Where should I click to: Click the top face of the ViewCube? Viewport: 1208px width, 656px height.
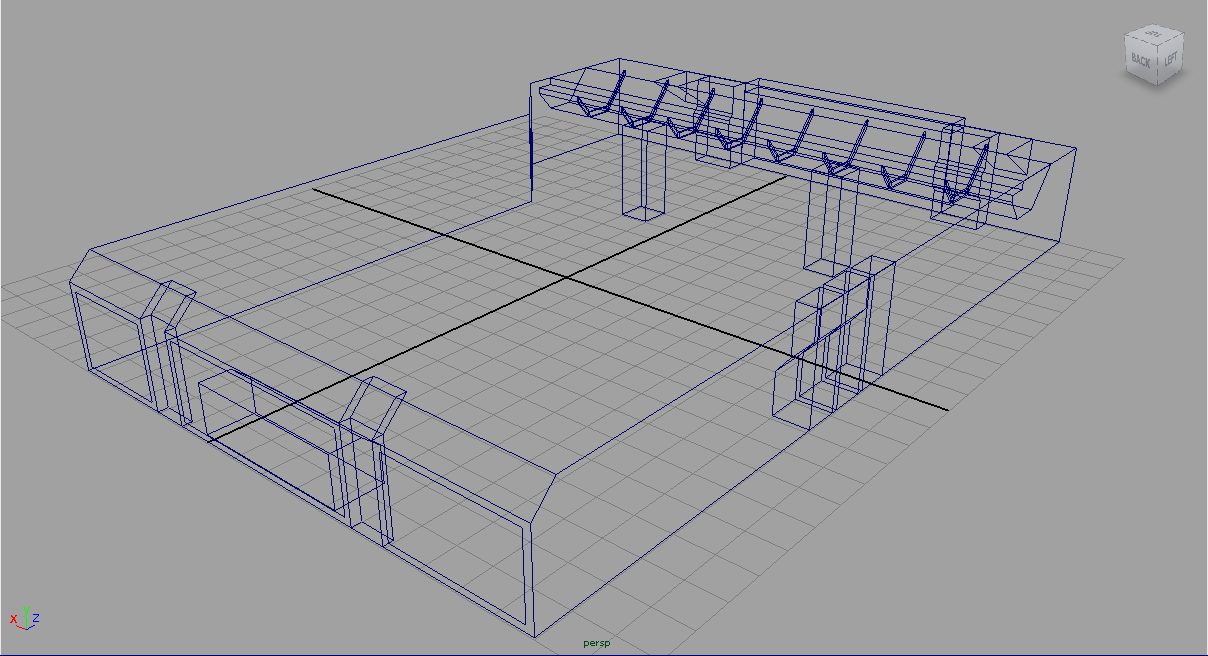point(1153,34)
